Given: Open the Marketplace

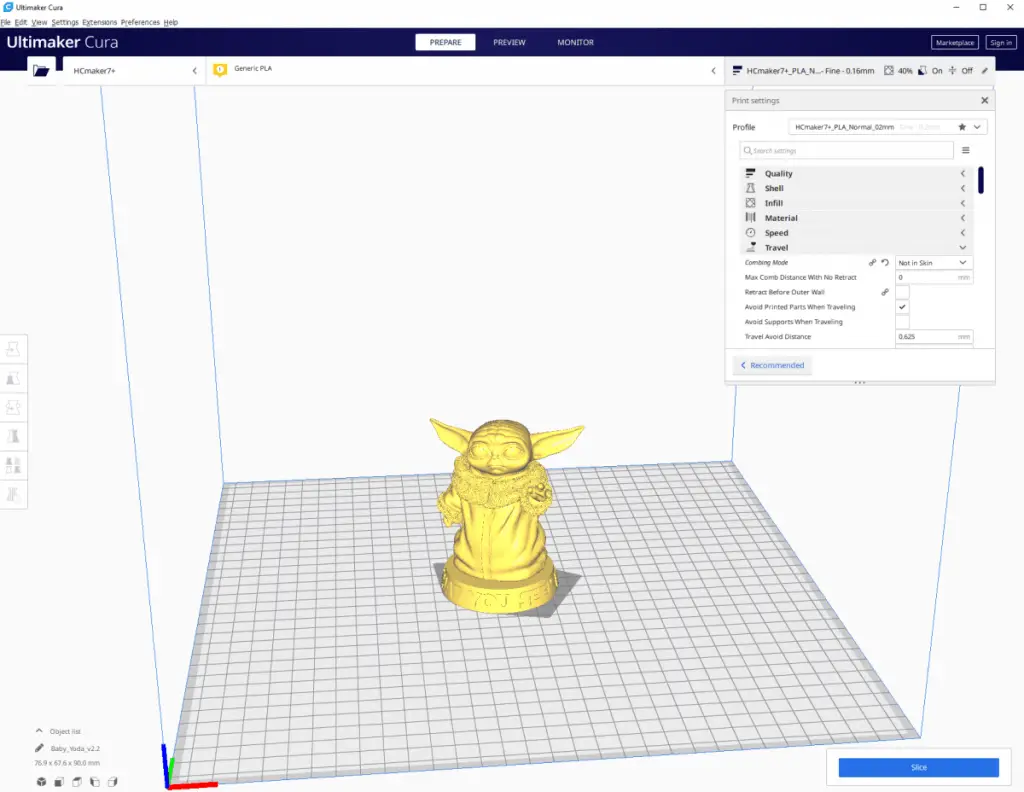Looking at the screenshot, I should point(954,42).
